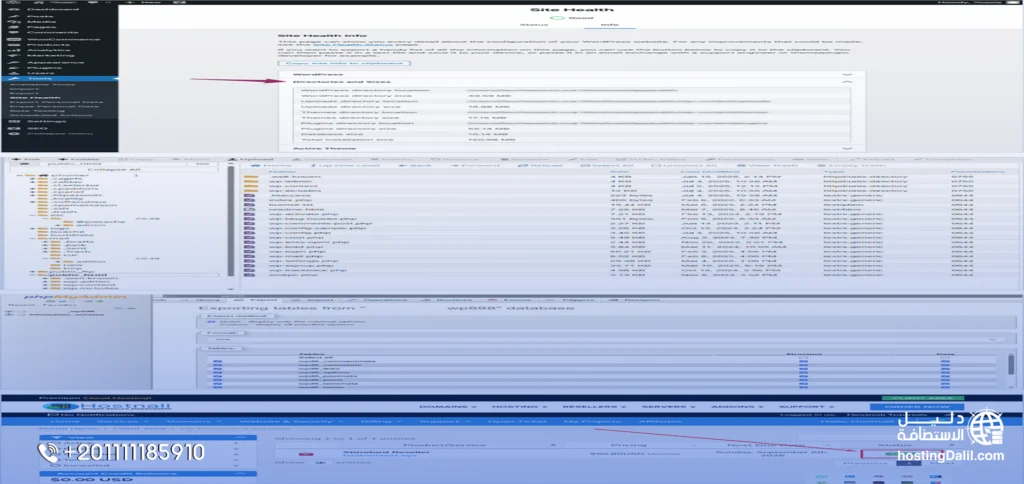Open Users in the WordPress sidebar
The width and height of the screenshot is (1024, 484).
click(x=40, y=73)
